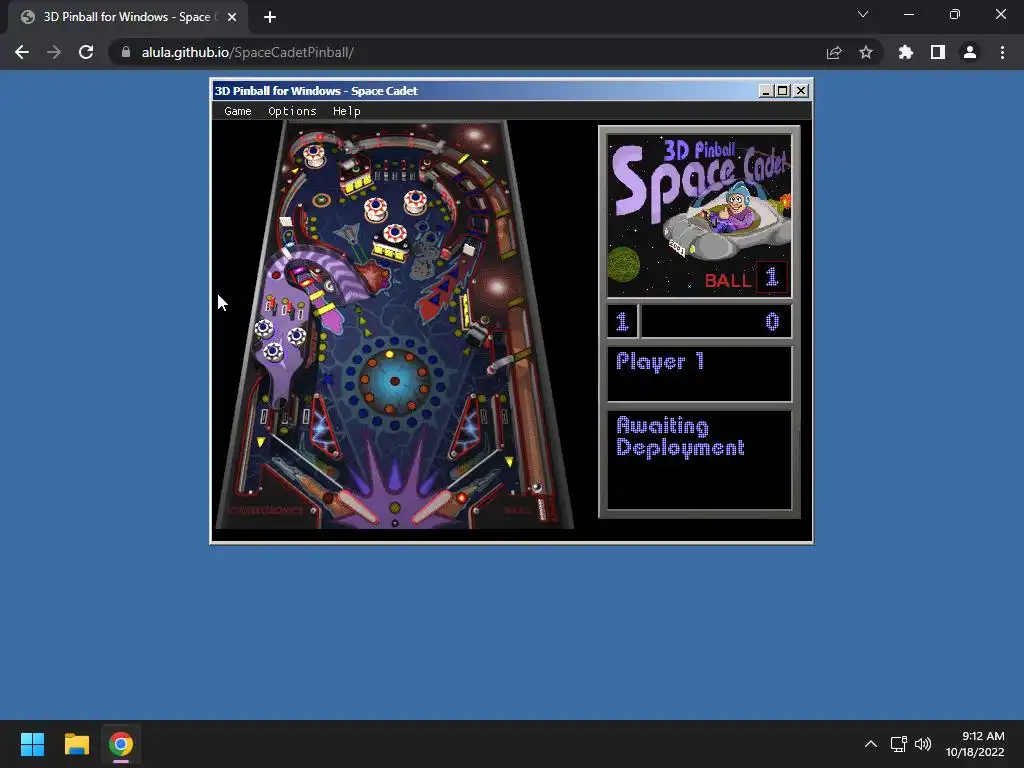This screenshot has height=768, width=1024.
Task: Toggle the Chrome side panel
Action: click(938, 52)
